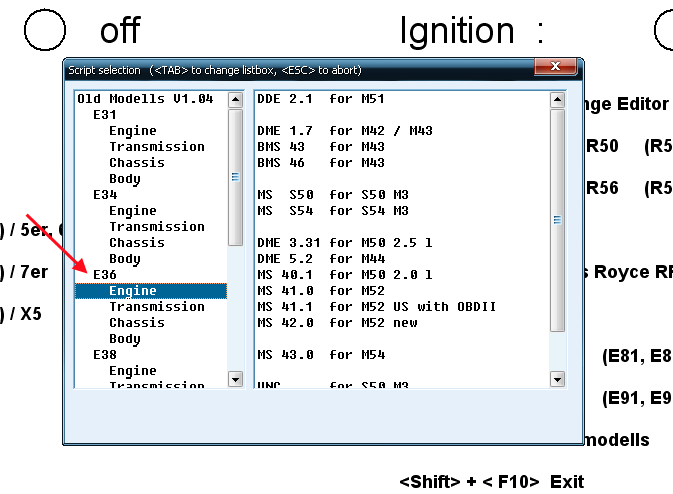Select Engine under E38
This screenshot has width=673, height=494.
(133, 370)
